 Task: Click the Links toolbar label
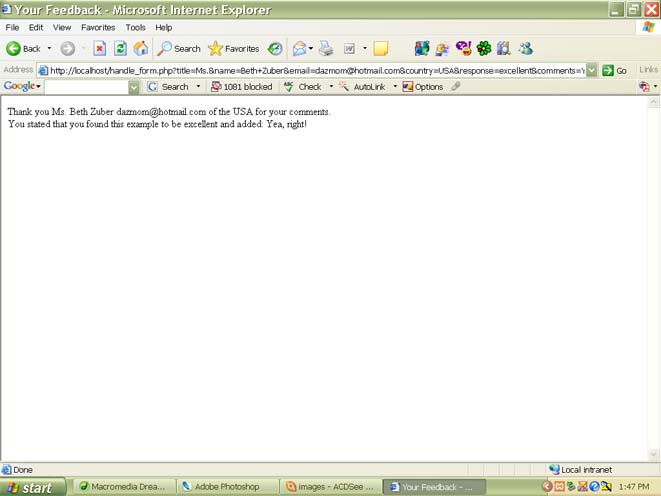[x=648, y=70]
